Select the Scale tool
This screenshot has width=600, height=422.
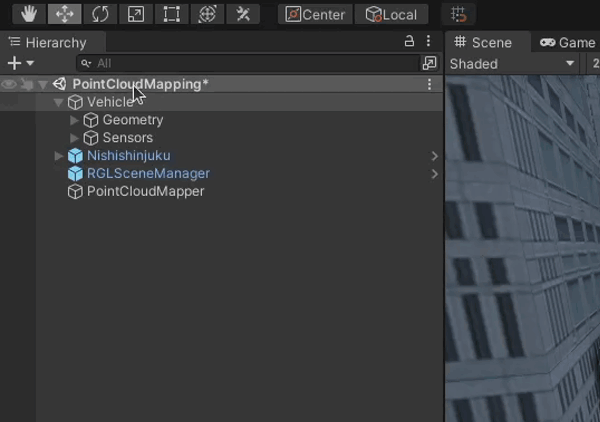[135, 14]
